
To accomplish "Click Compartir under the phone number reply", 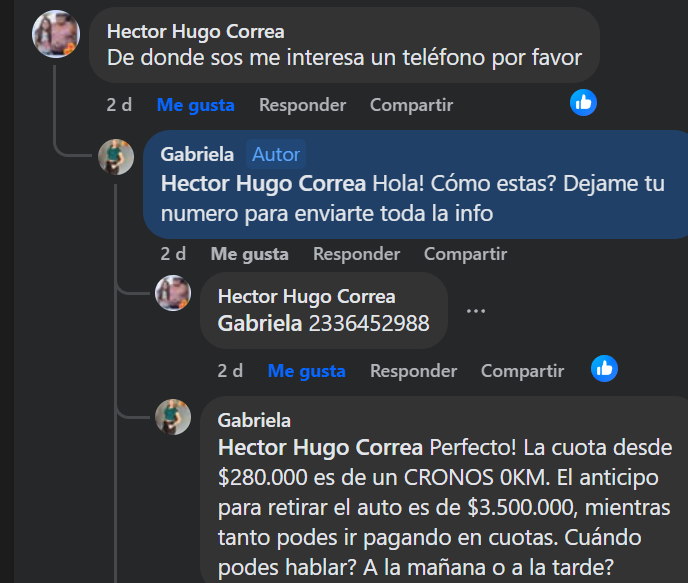I will [522, 371].
